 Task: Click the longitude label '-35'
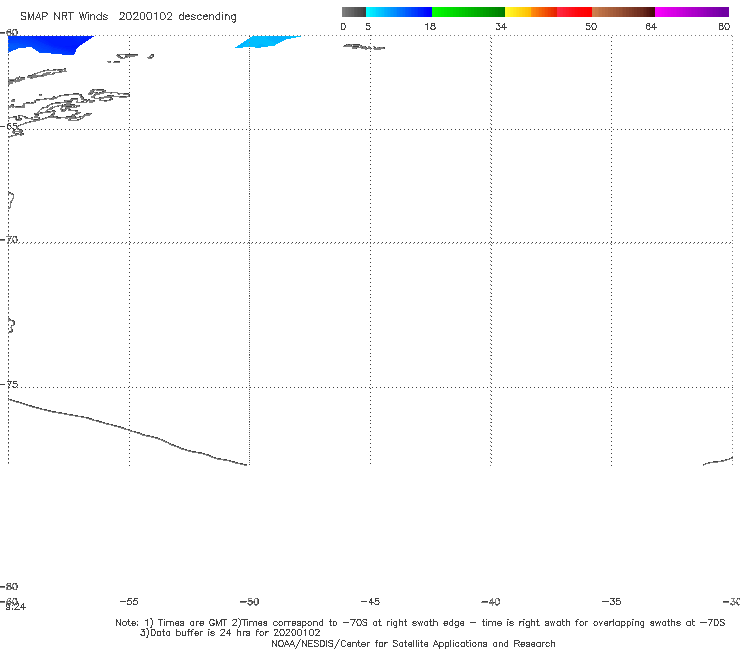click(x=612, y=601)
